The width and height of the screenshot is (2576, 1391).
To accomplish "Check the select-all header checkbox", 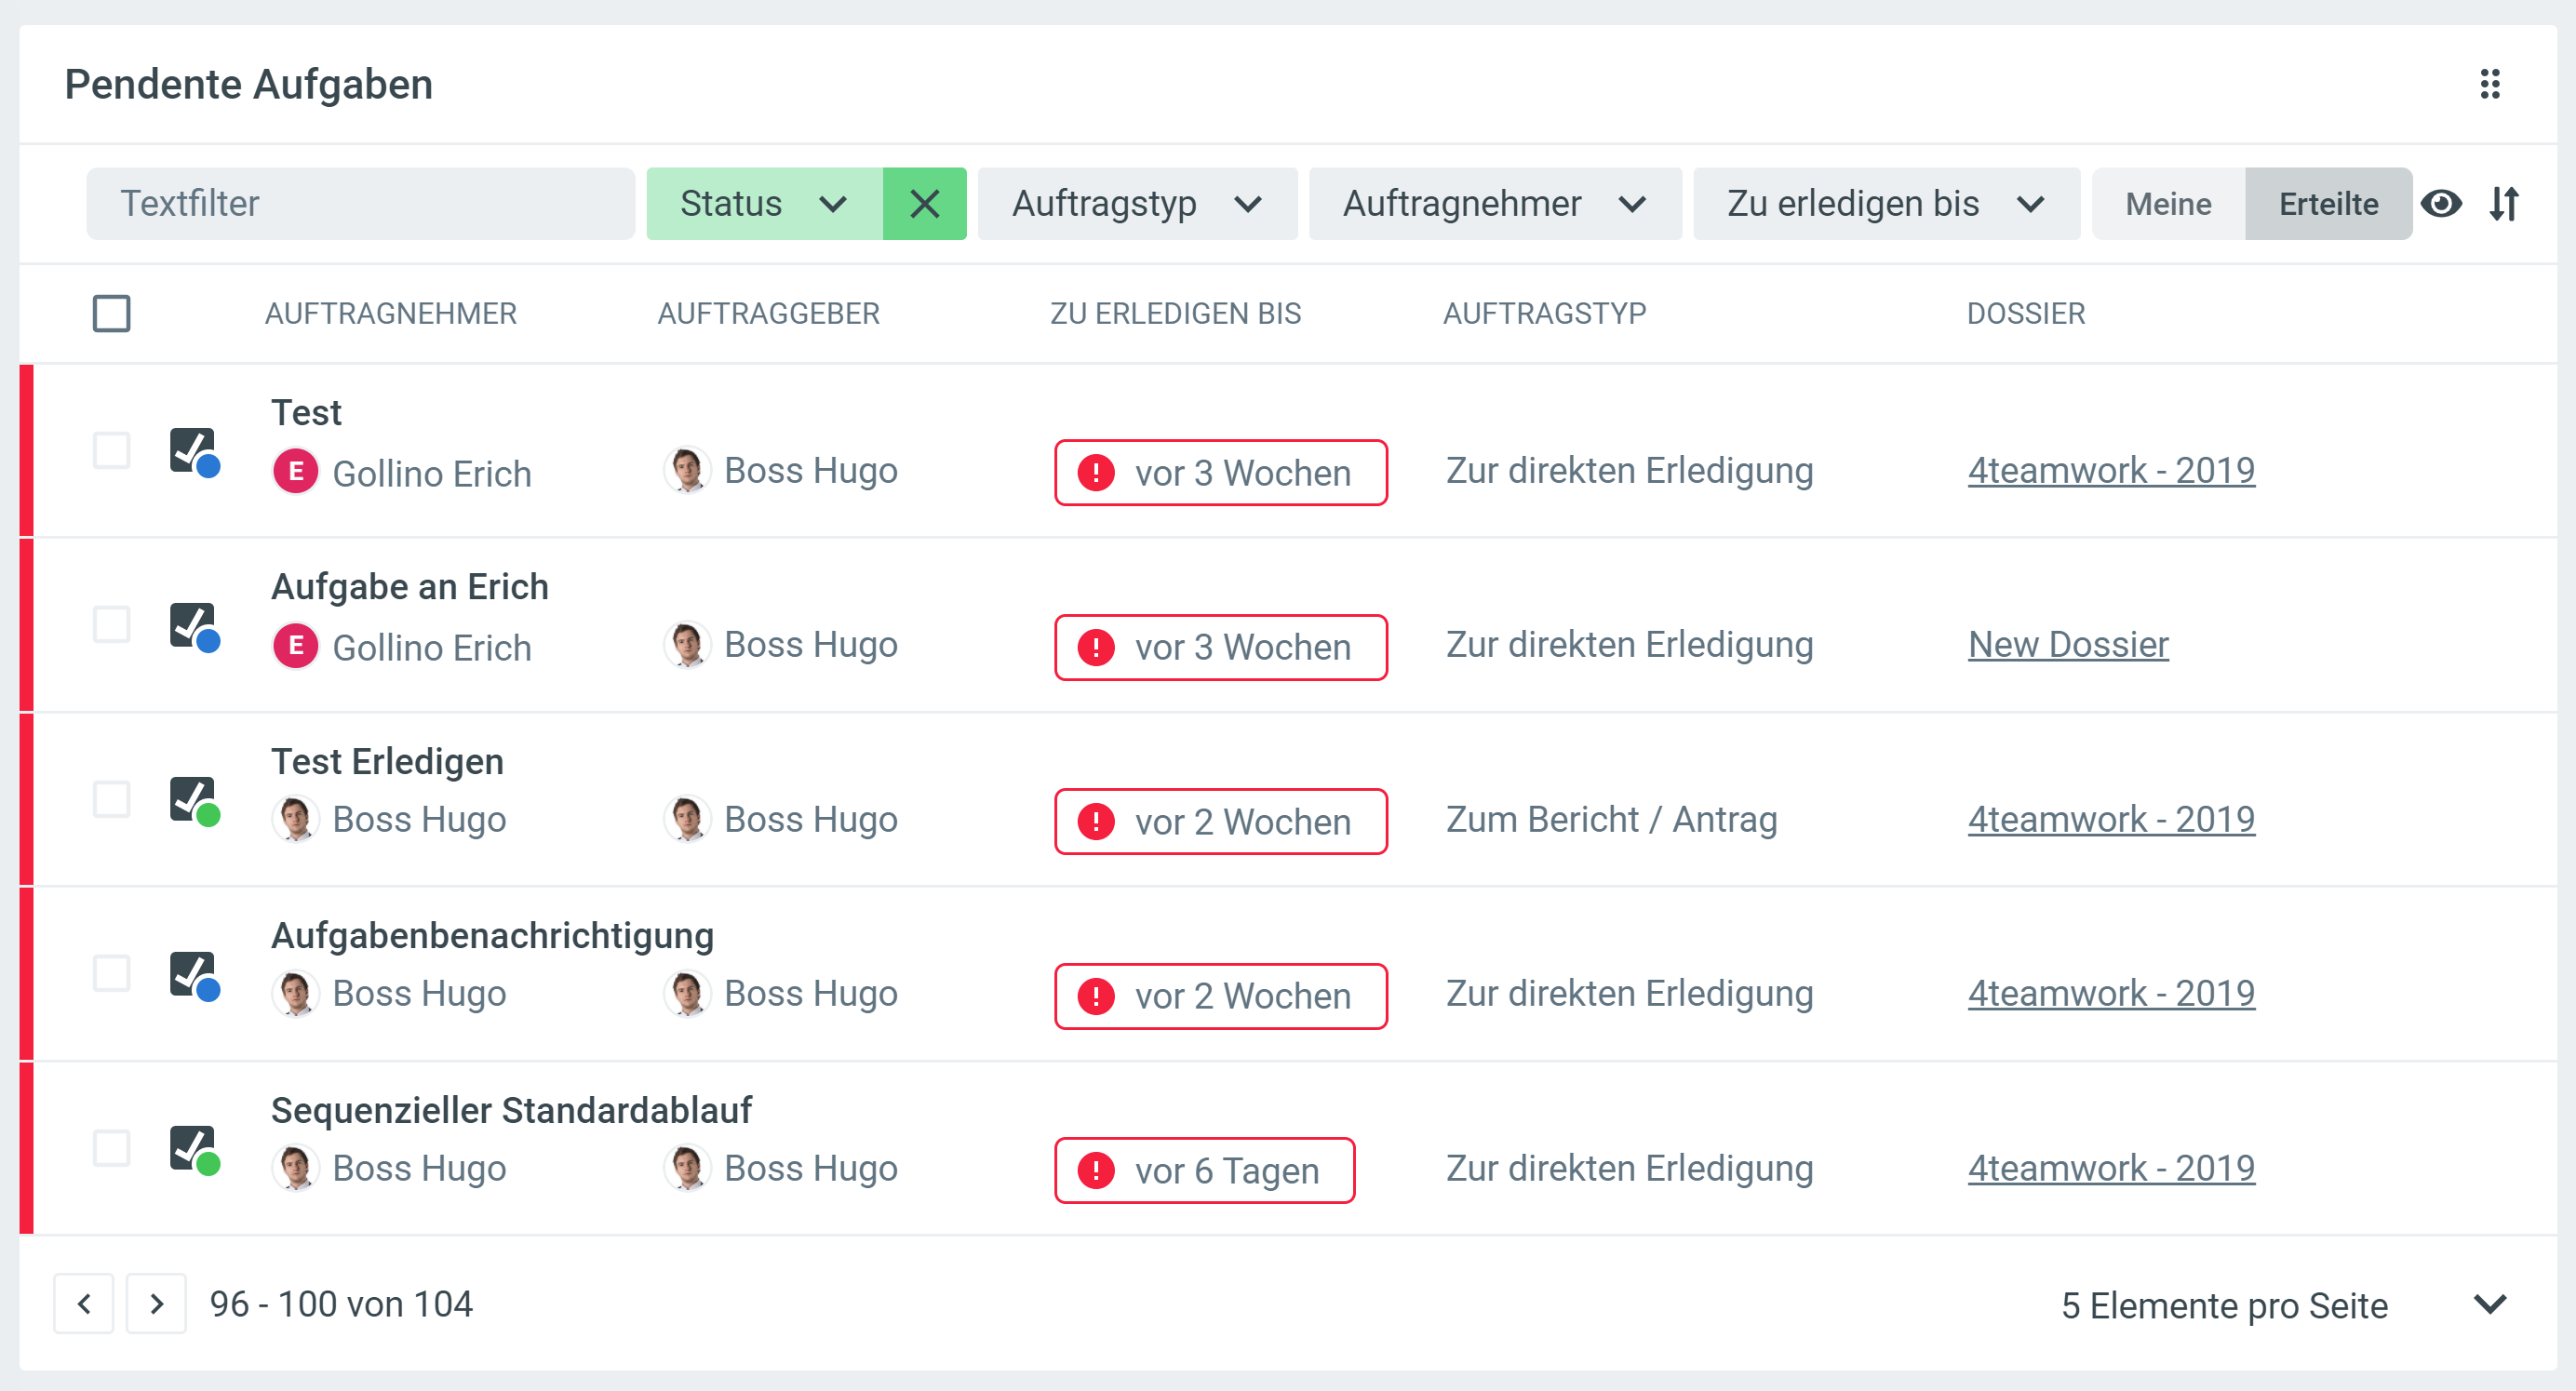I will (x=111, y=313).
